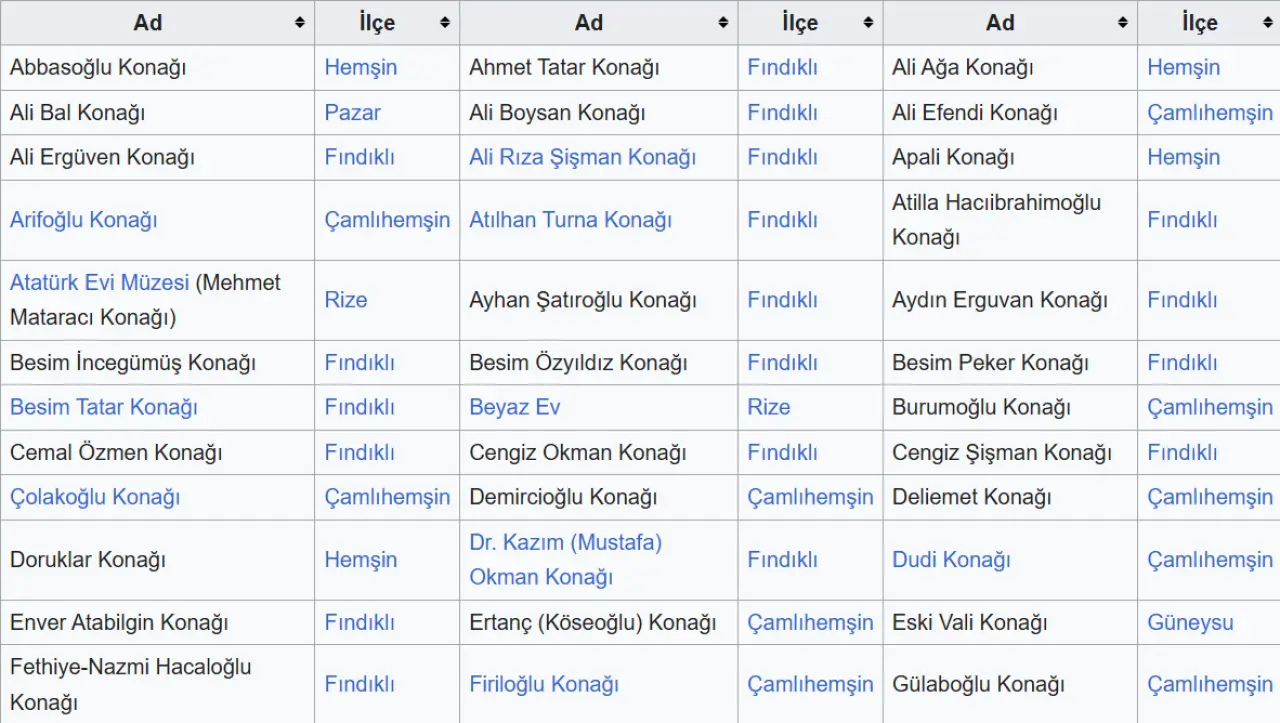Sort the third Ad column using its arrows
This screenshot has height=723, width=1280.
coord(1122,23)
